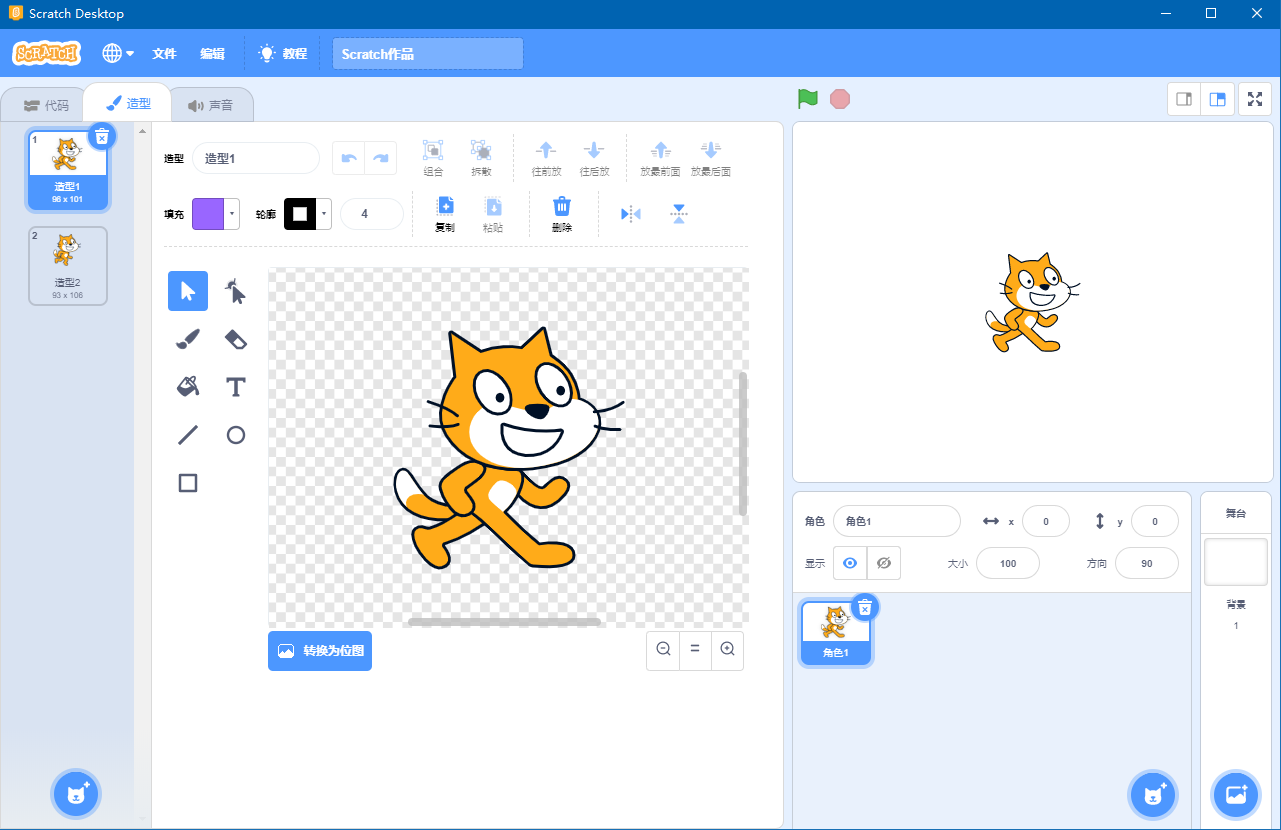The image size is (1281, 830).
Task: Switch stage to small layout mode
Action: 1183,98
